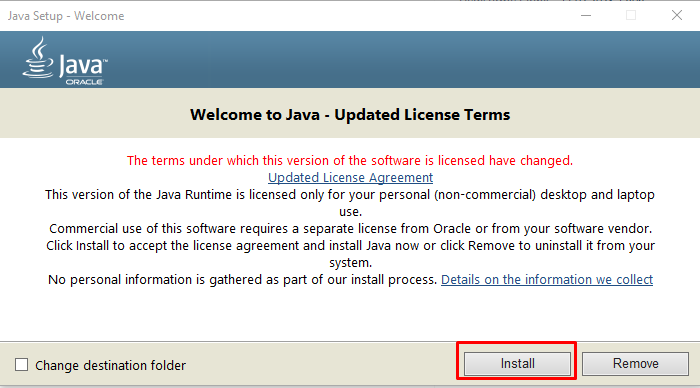Minimize the Java Setup window
Image resolution: width=700 pixels, height=388 pixels.
pos(586,16)
